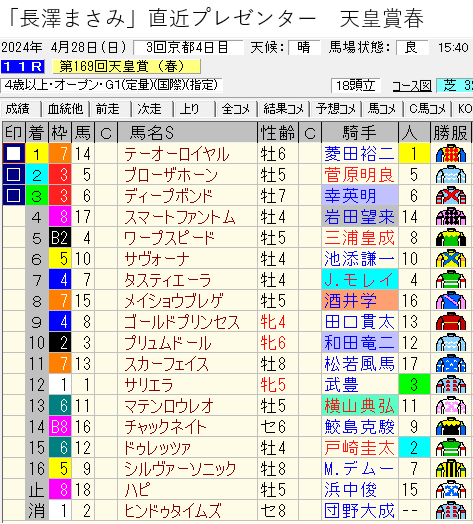Click jockey name J.モレイ
Screen dimensions: 473x524
coord(359,280)
